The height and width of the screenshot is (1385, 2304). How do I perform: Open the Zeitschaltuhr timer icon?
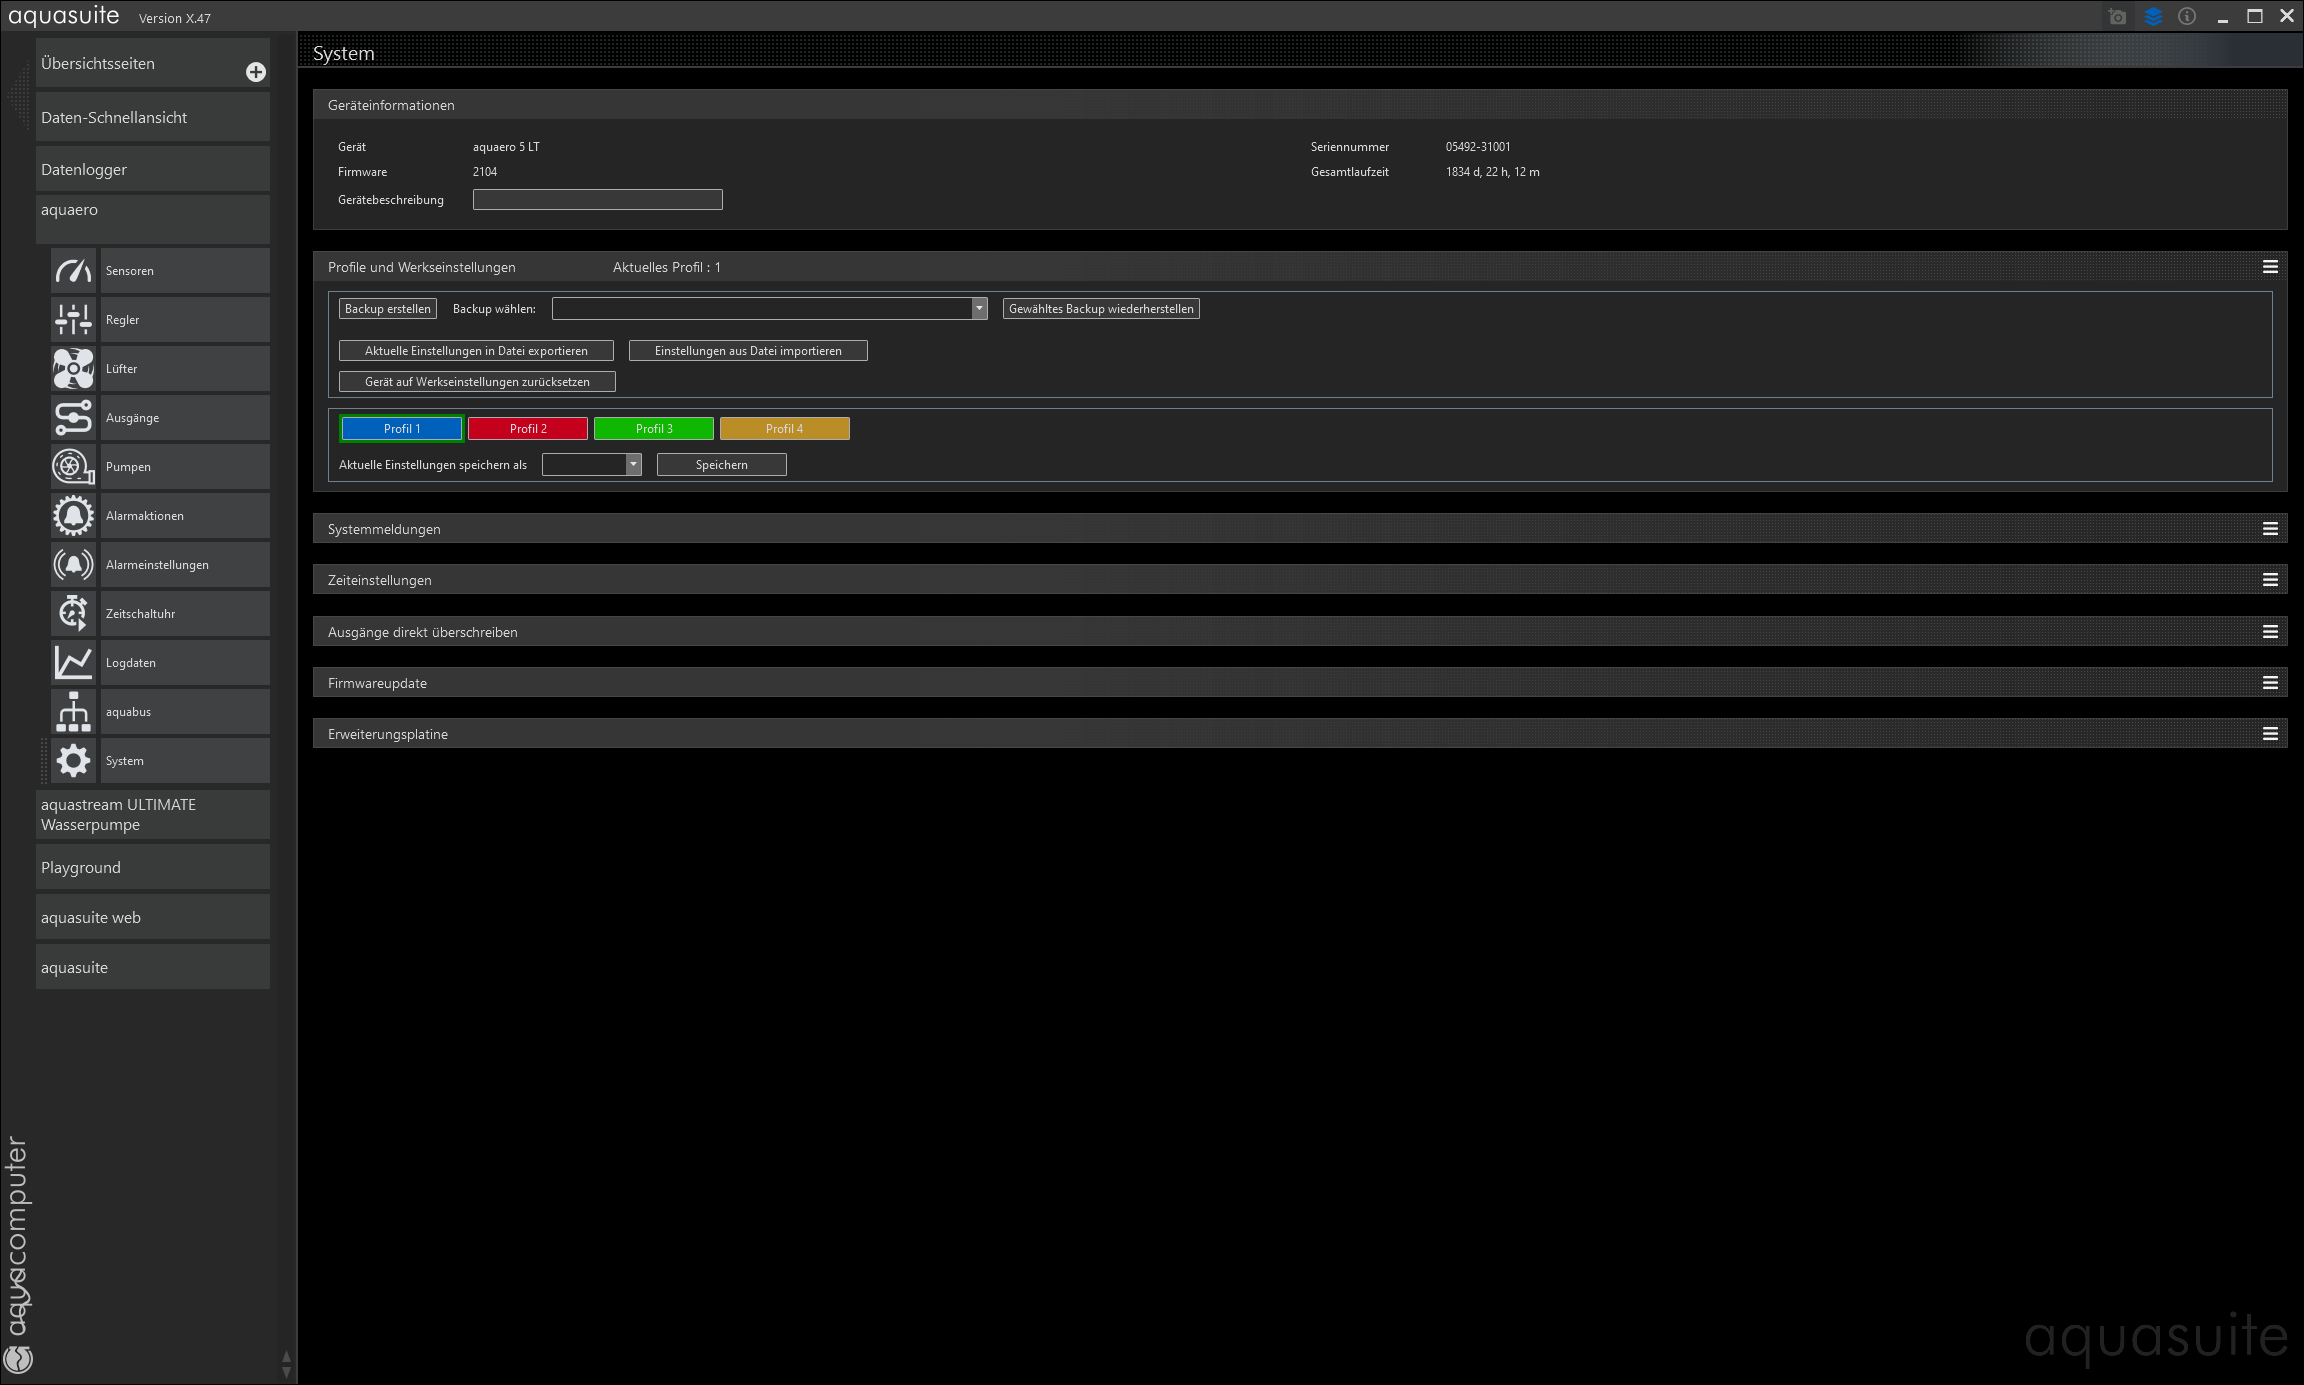point(73,614)
